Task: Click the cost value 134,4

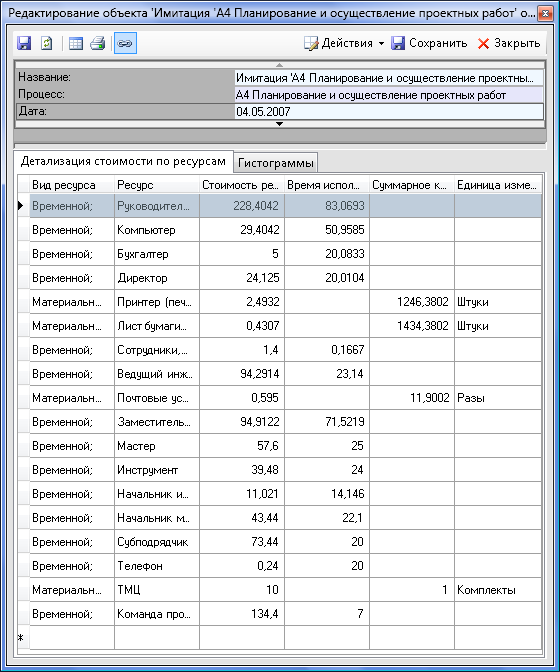Action: (x=242, y=614)
